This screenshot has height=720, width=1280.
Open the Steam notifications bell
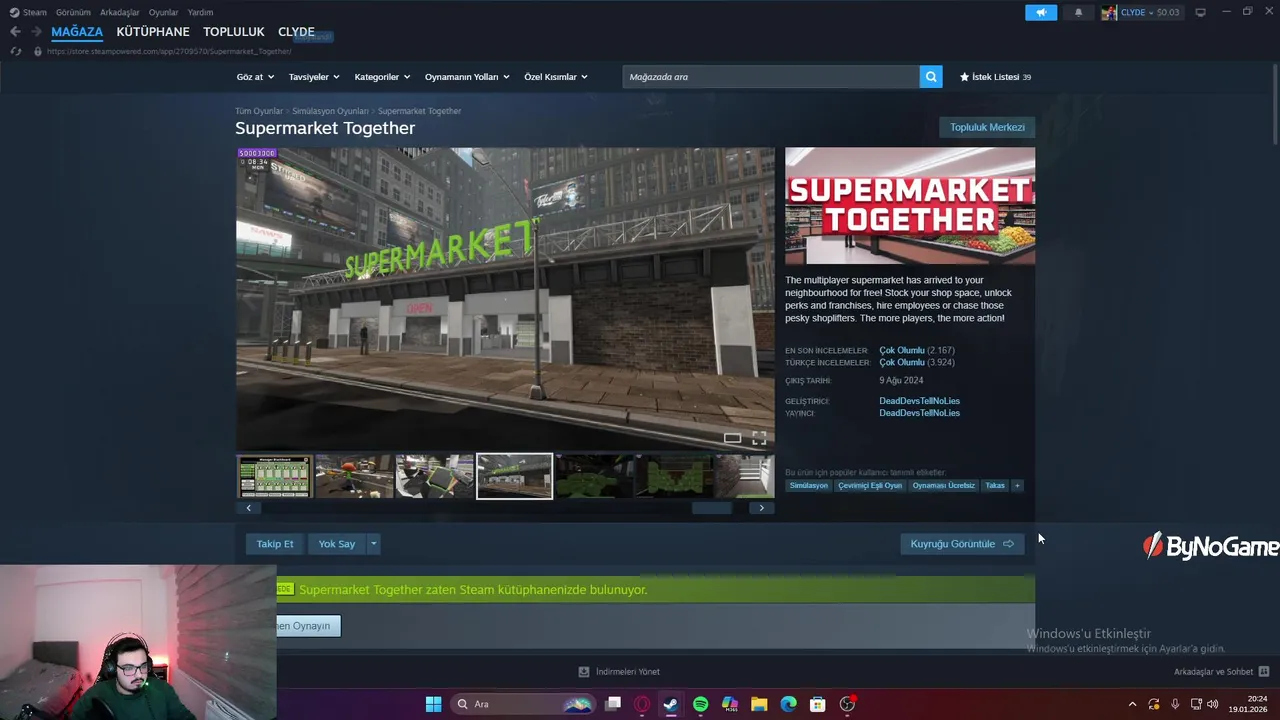[x=1078, y=12]
